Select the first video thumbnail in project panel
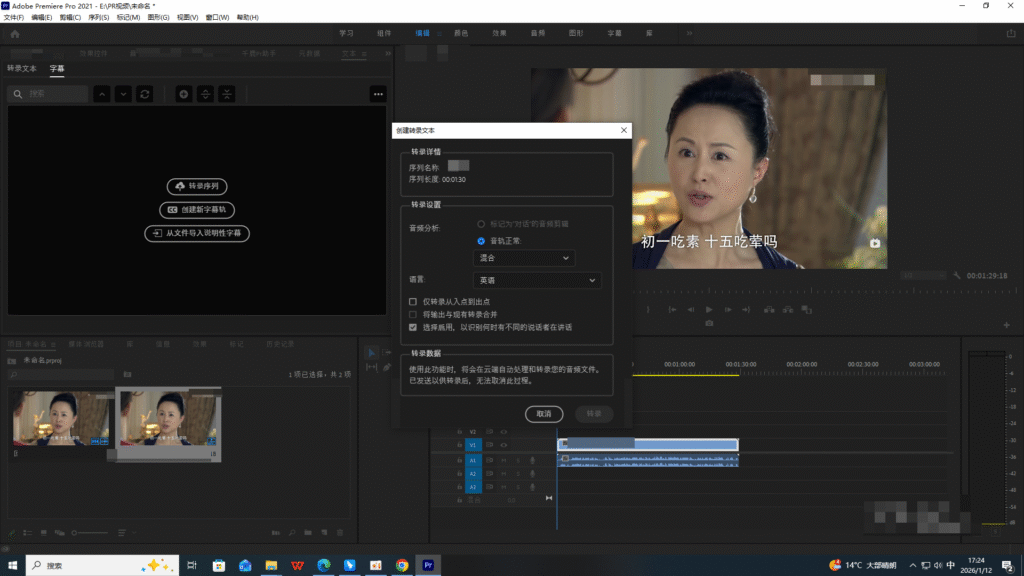Viewport: 1024px width, 576px height. tap(61, 418)
